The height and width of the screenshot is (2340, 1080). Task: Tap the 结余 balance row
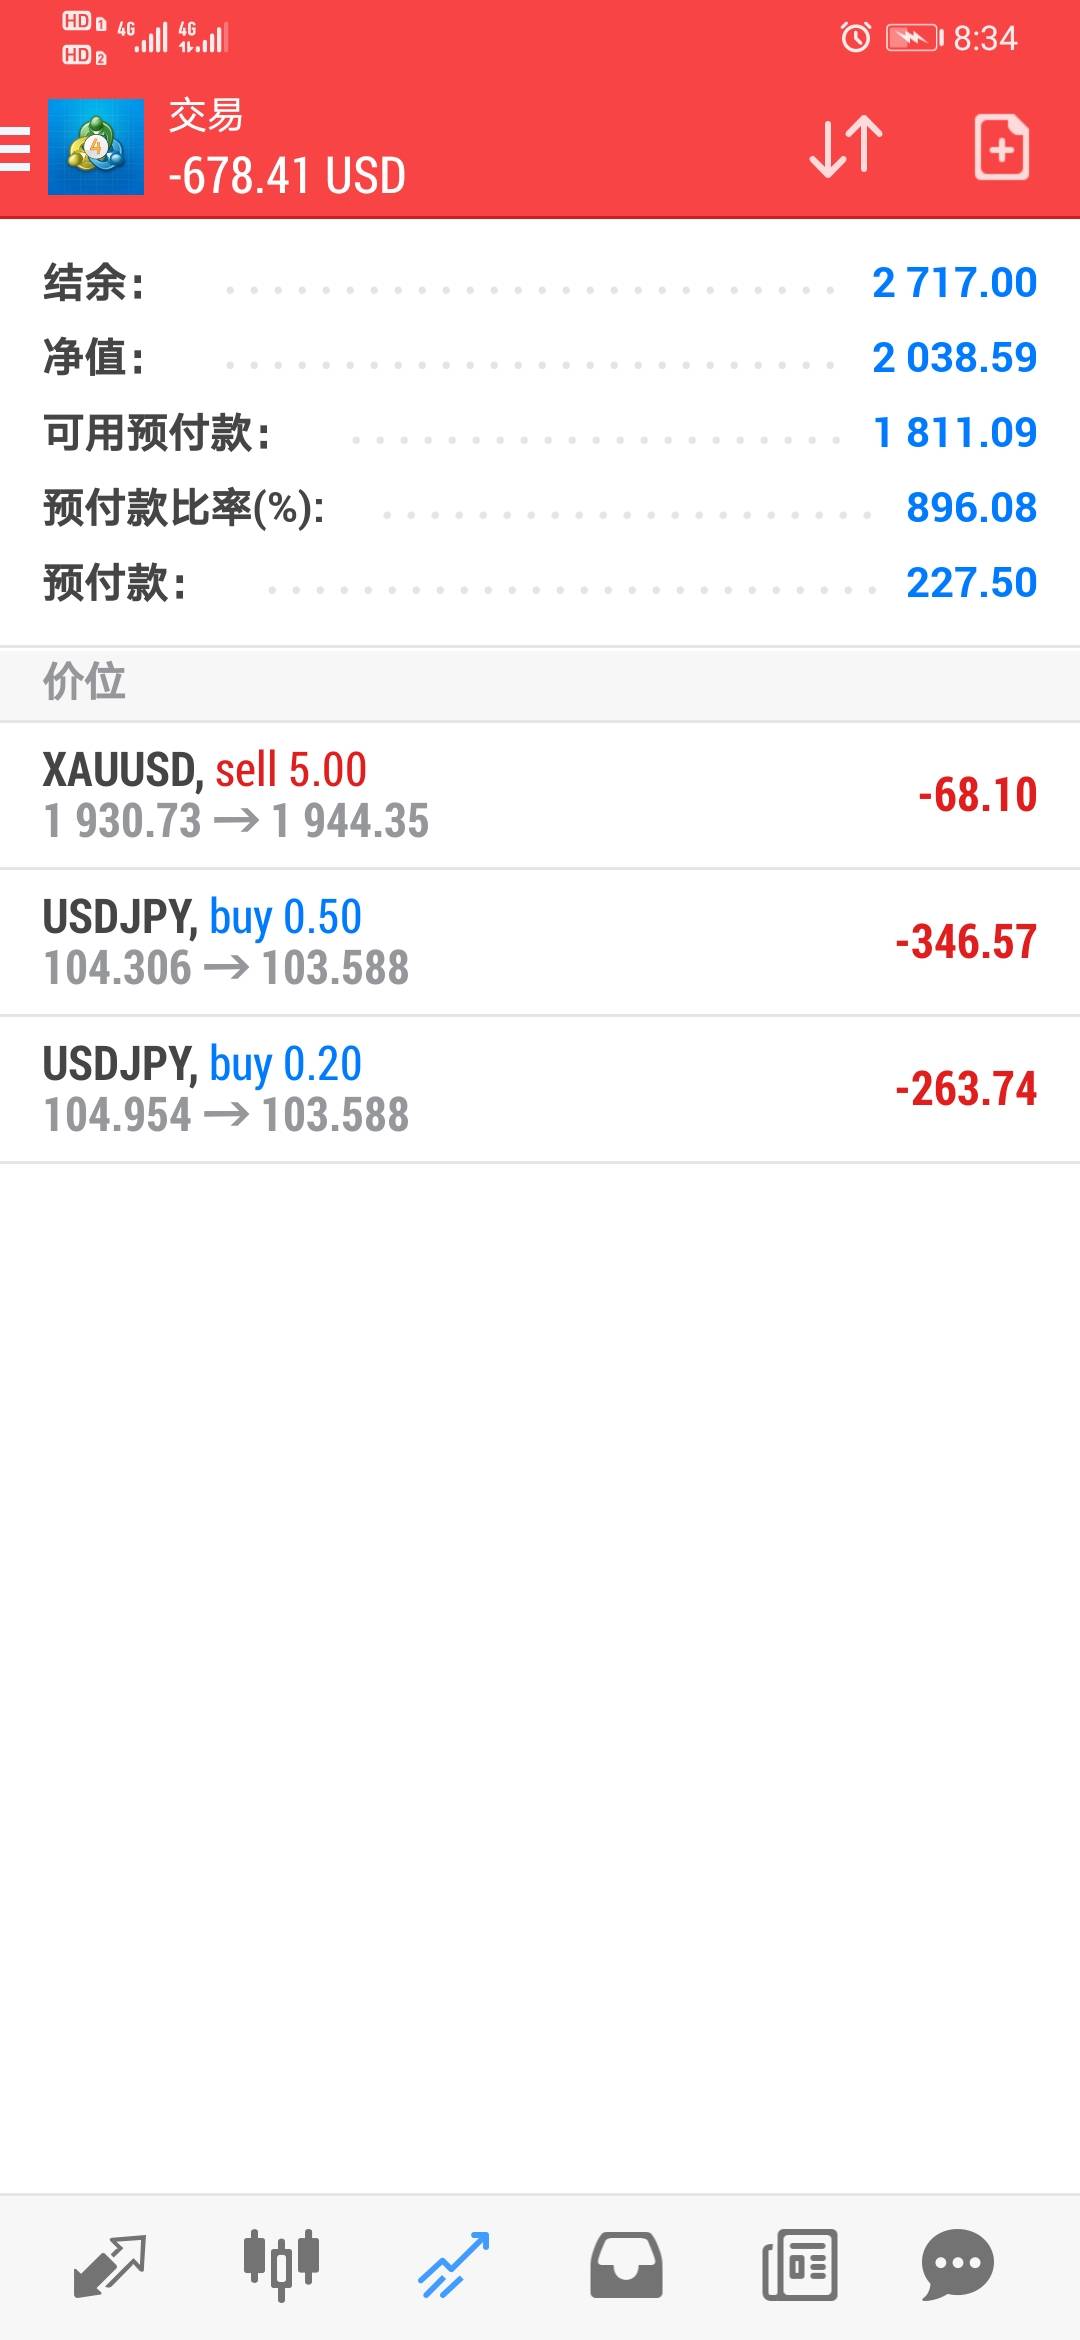(x=540, y=283)
